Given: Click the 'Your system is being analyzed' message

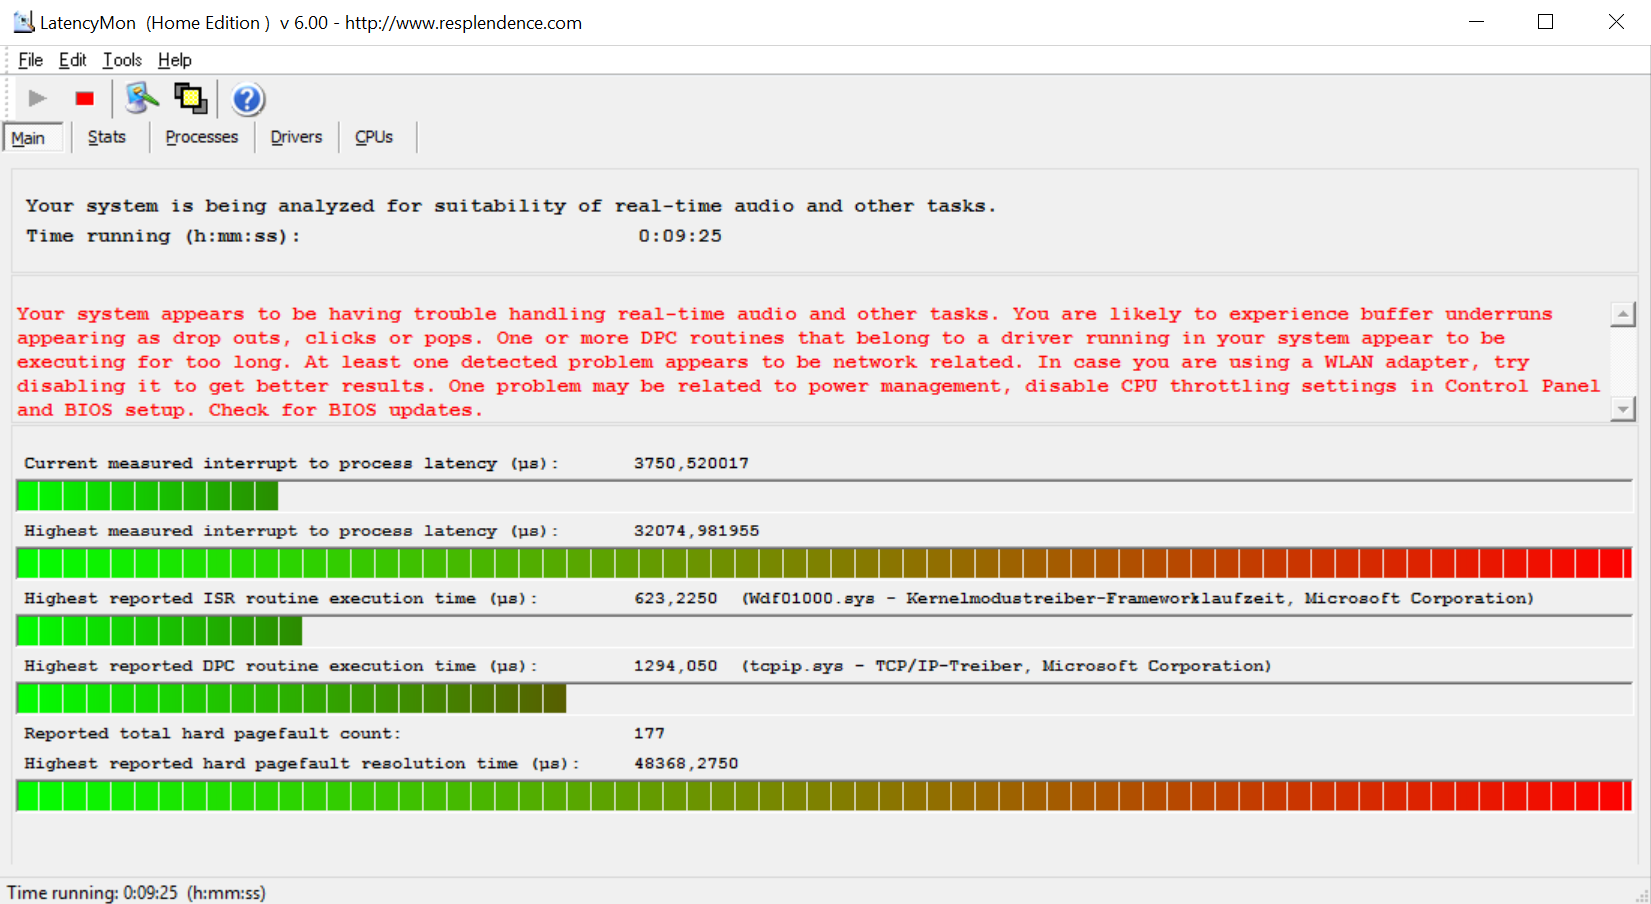Looking at the screenshot, I should tap(511, 206).
